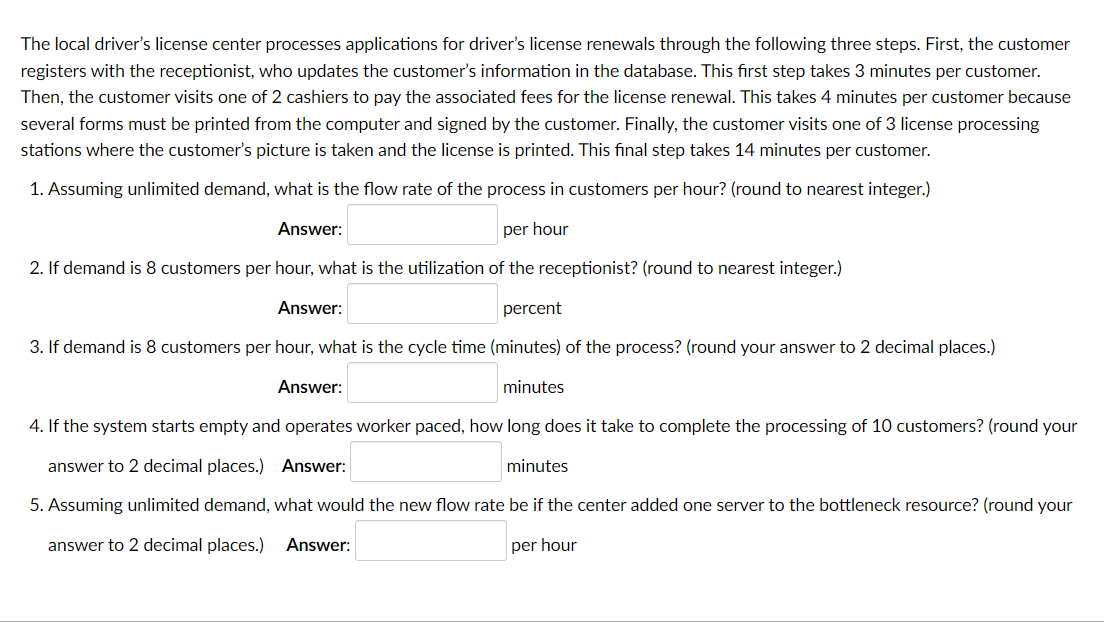Image resolution: width=1104 pixels, height=622 pixels.
Task: Select the bottleneck question answer input
Action: 430,540
